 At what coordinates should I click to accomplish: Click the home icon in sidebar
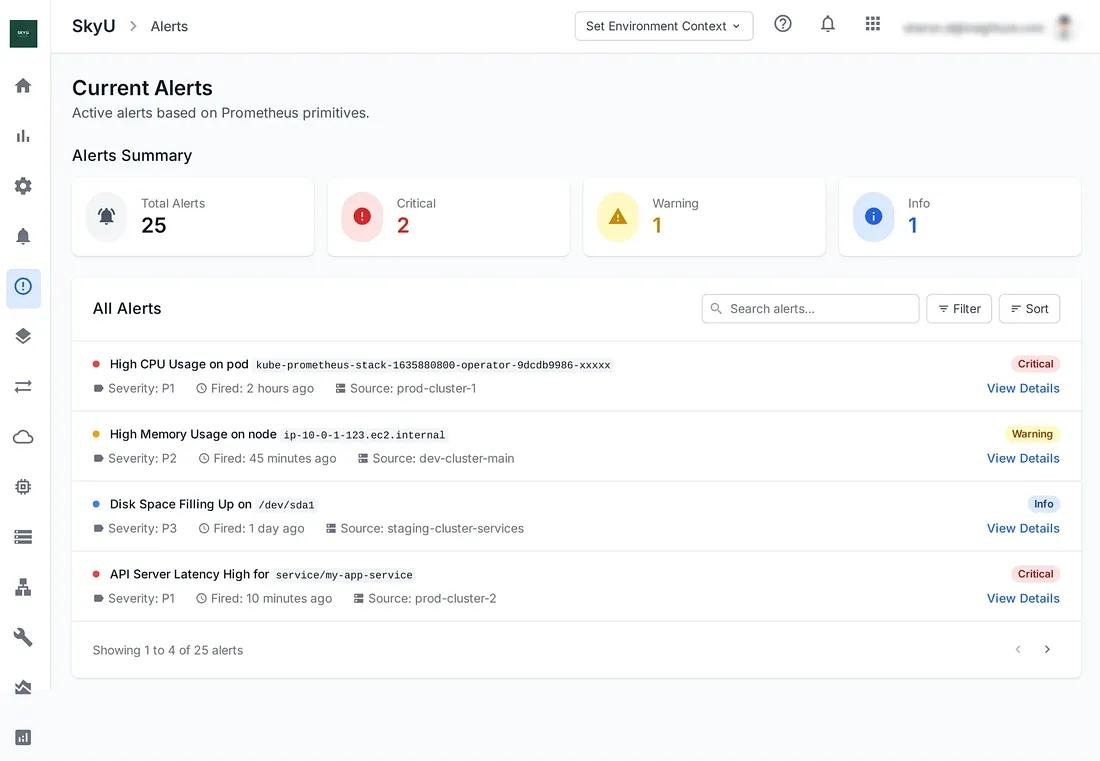pos(23,86)
